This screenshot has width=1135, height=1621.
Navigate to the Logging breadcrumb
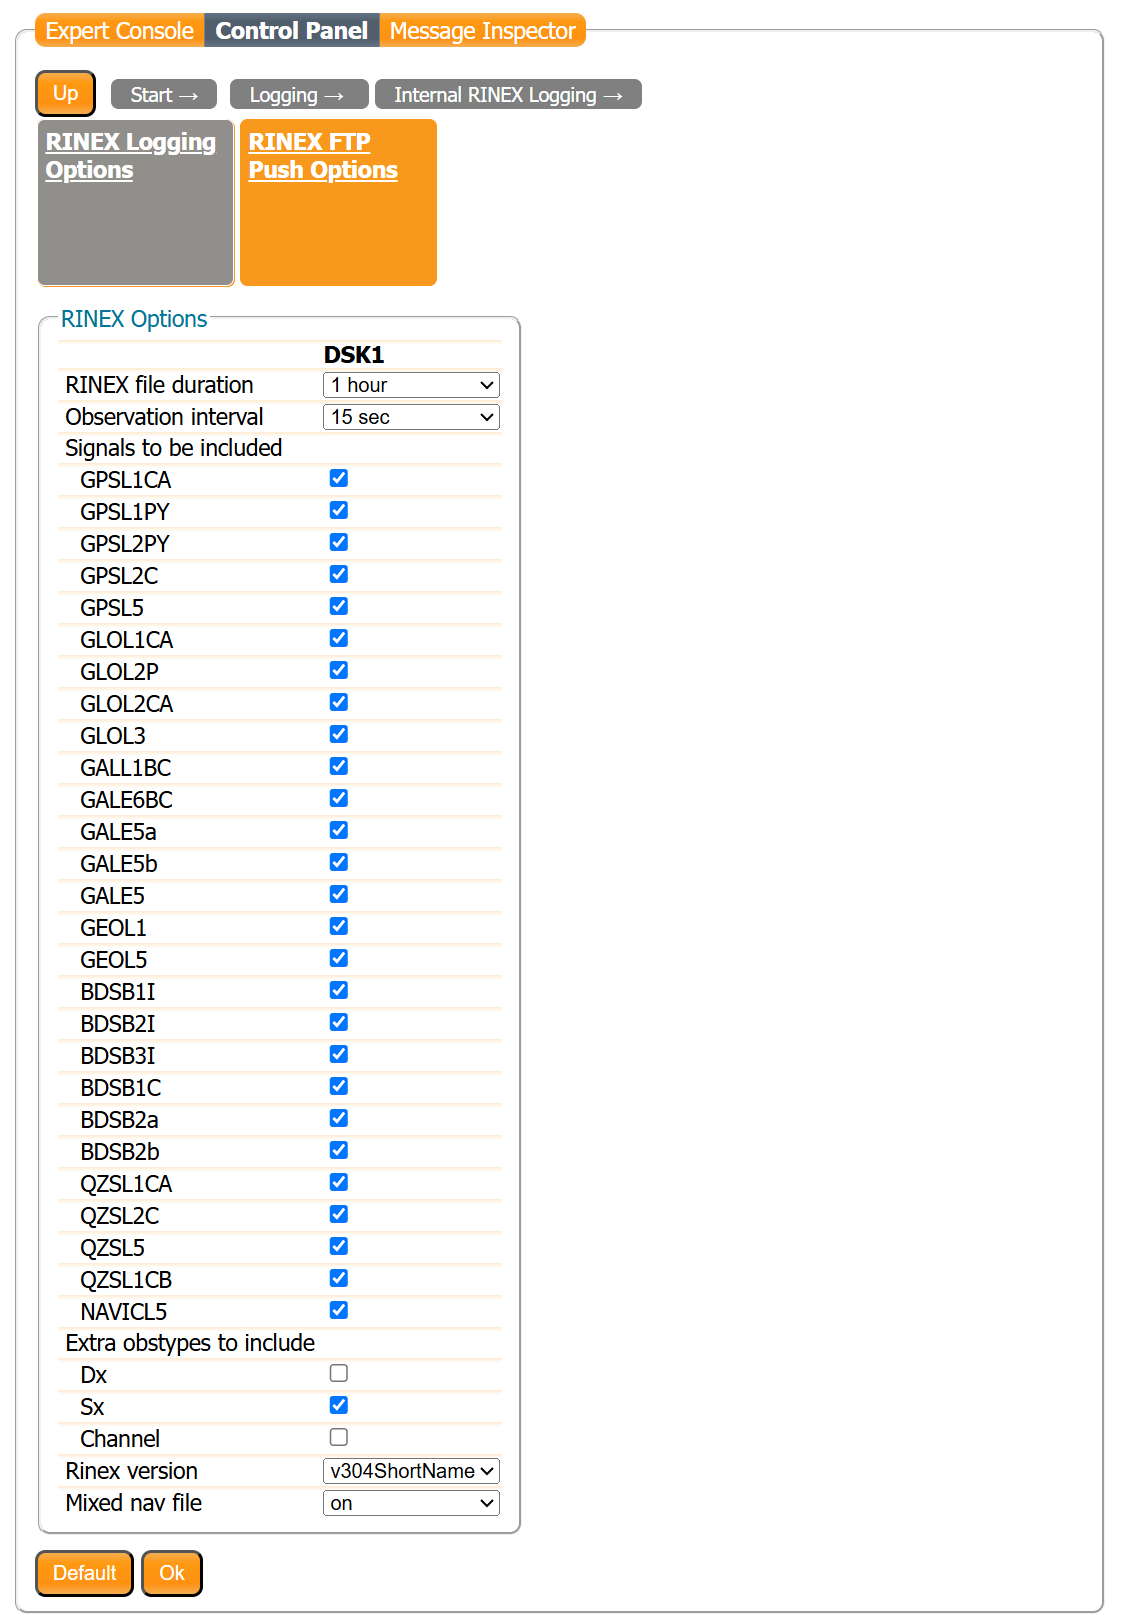pos(298,95)
